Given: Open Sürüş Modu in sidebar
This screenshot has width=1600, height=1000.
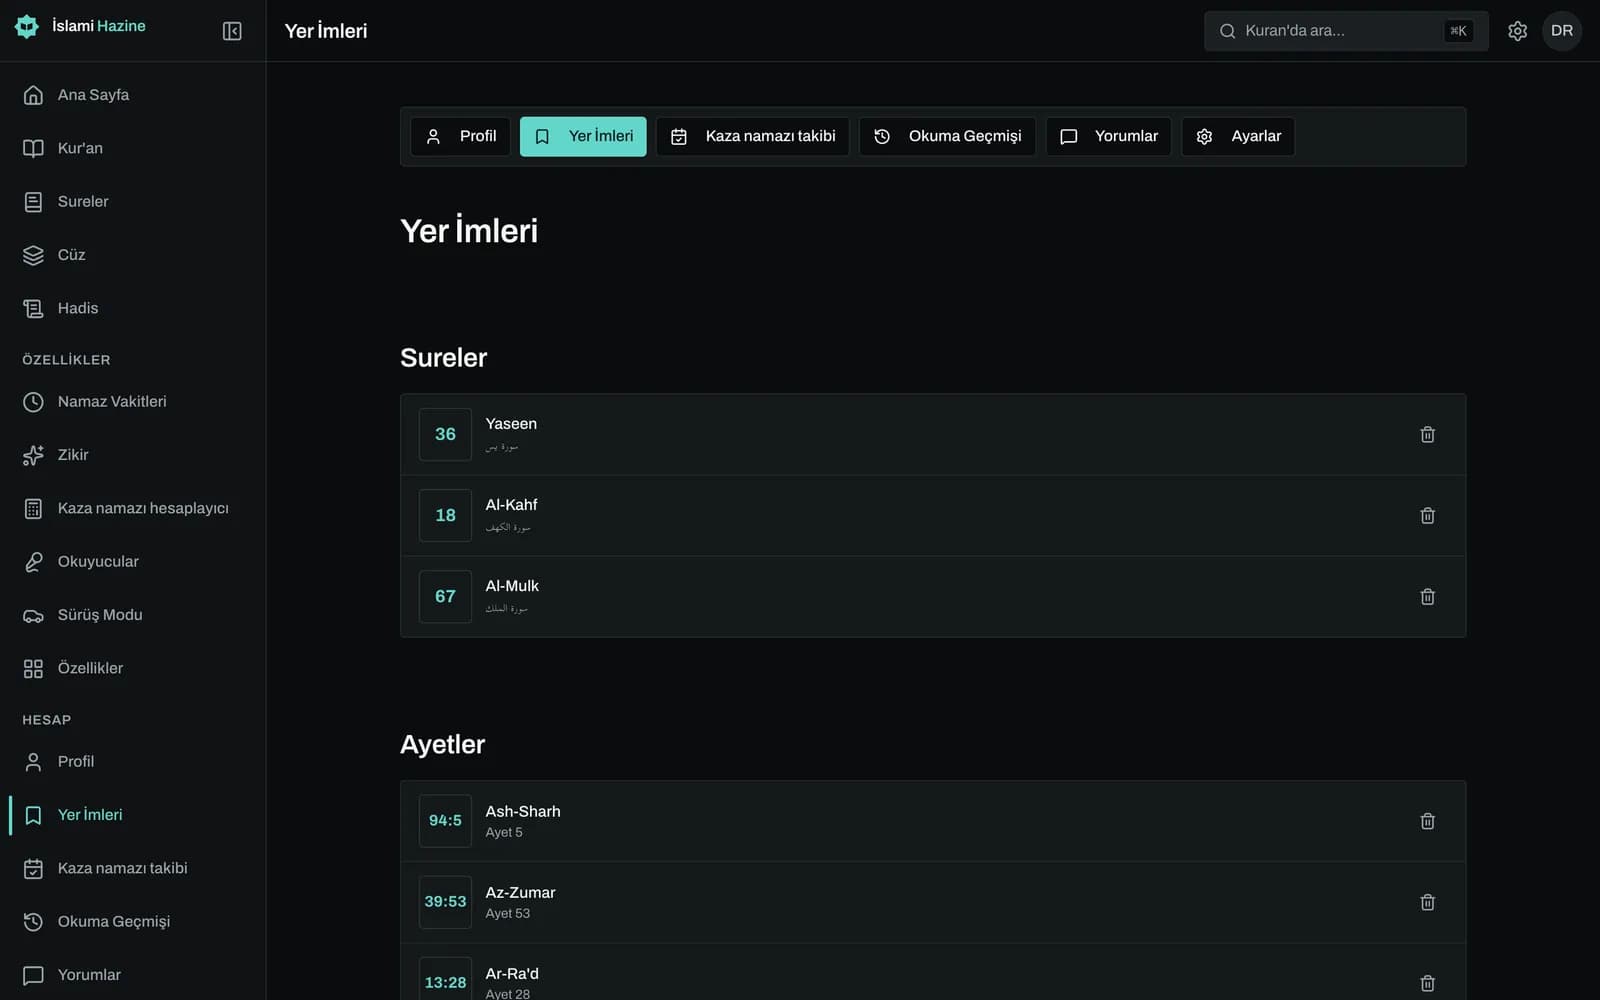Looking at the screenshot, I should (133, 615).
